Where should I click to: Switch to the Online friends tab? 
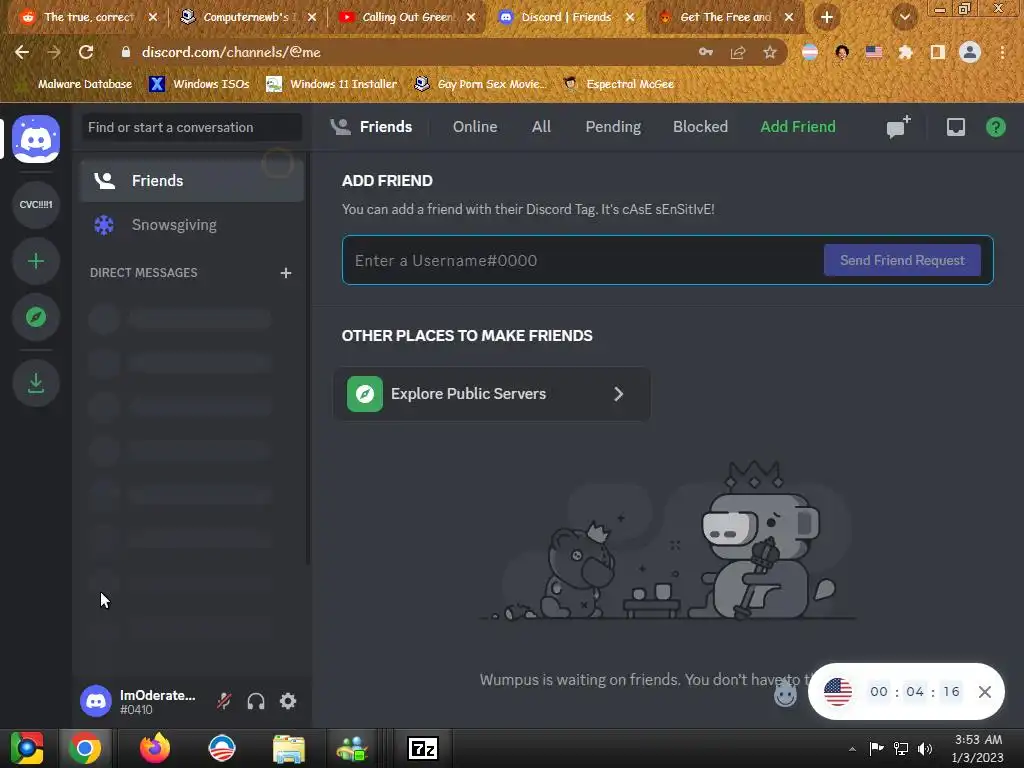click(x=475, y=127)
